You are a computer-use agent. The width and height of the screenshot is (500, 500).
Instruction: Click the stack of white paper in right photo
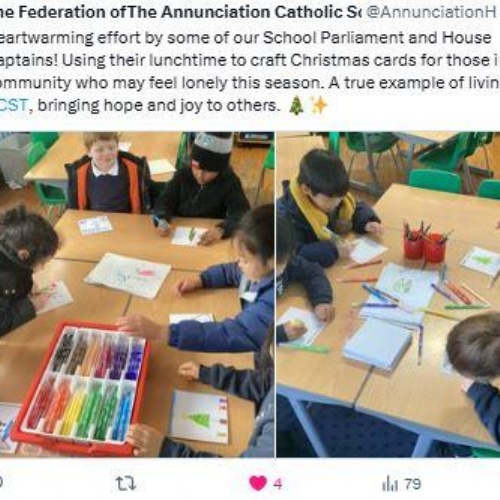(x=378, y=344)
